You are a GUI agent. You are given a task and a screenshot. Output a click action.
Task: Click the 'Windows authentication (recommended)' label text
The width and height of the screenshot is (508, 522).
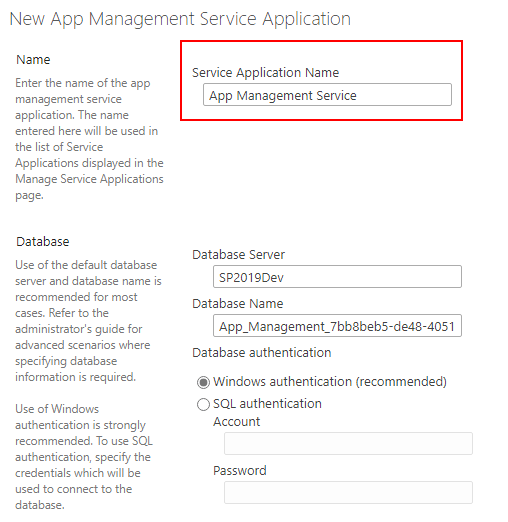pyautogui.click(x=330, y=382)
